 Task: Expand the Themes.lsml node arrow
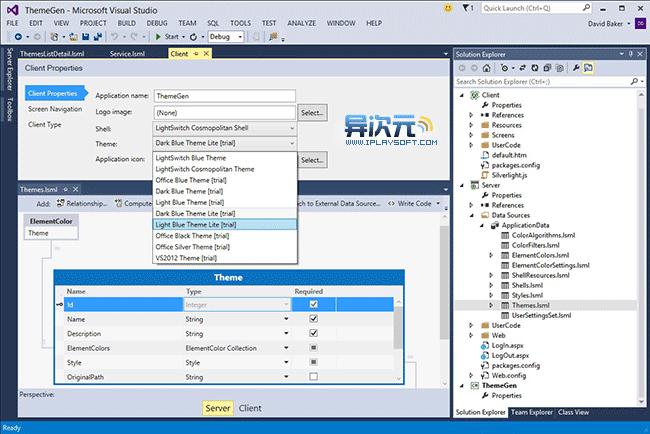click(491, 305)
